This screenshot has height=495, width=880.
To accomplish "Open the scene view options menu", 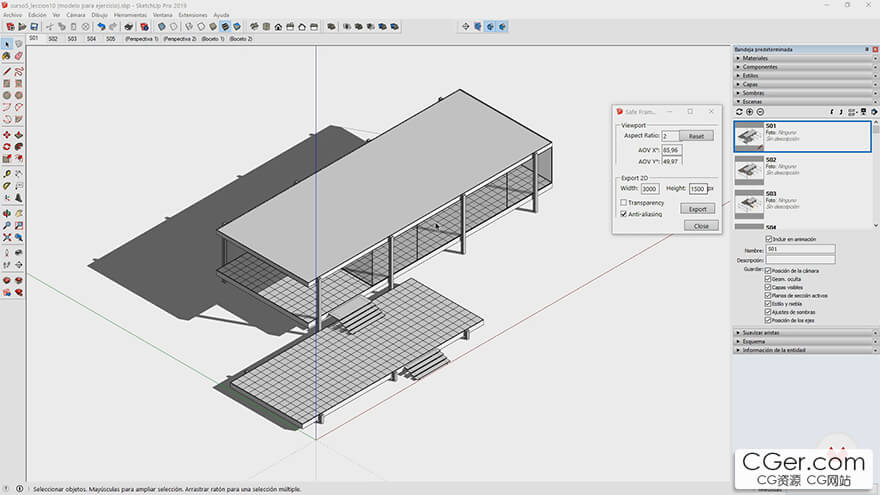I will [x=852, y=112].
